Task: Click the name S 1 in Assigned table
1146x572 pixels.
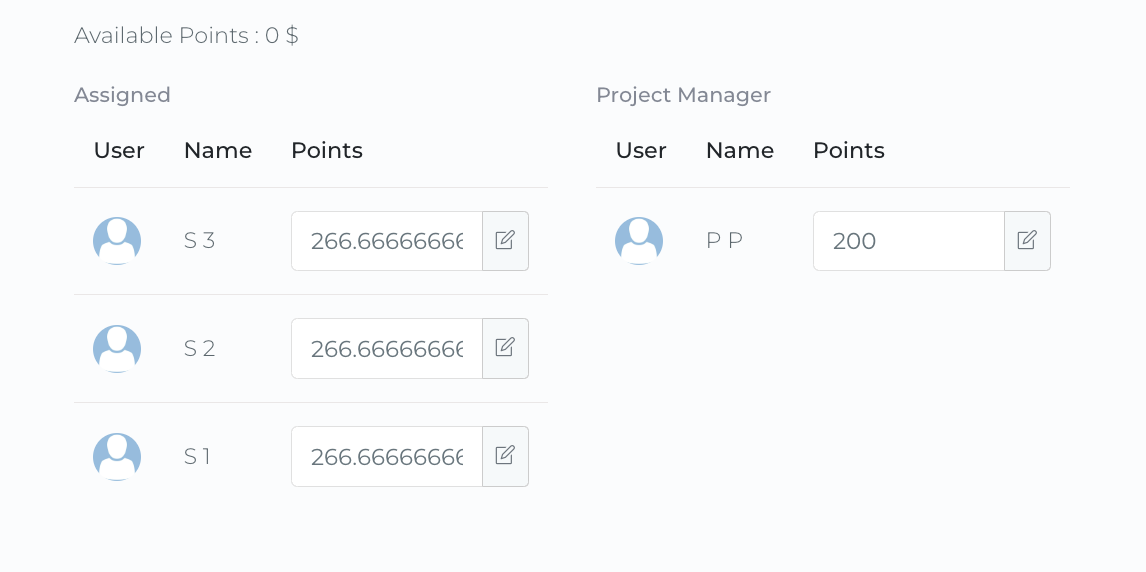Action: point(198,456)
